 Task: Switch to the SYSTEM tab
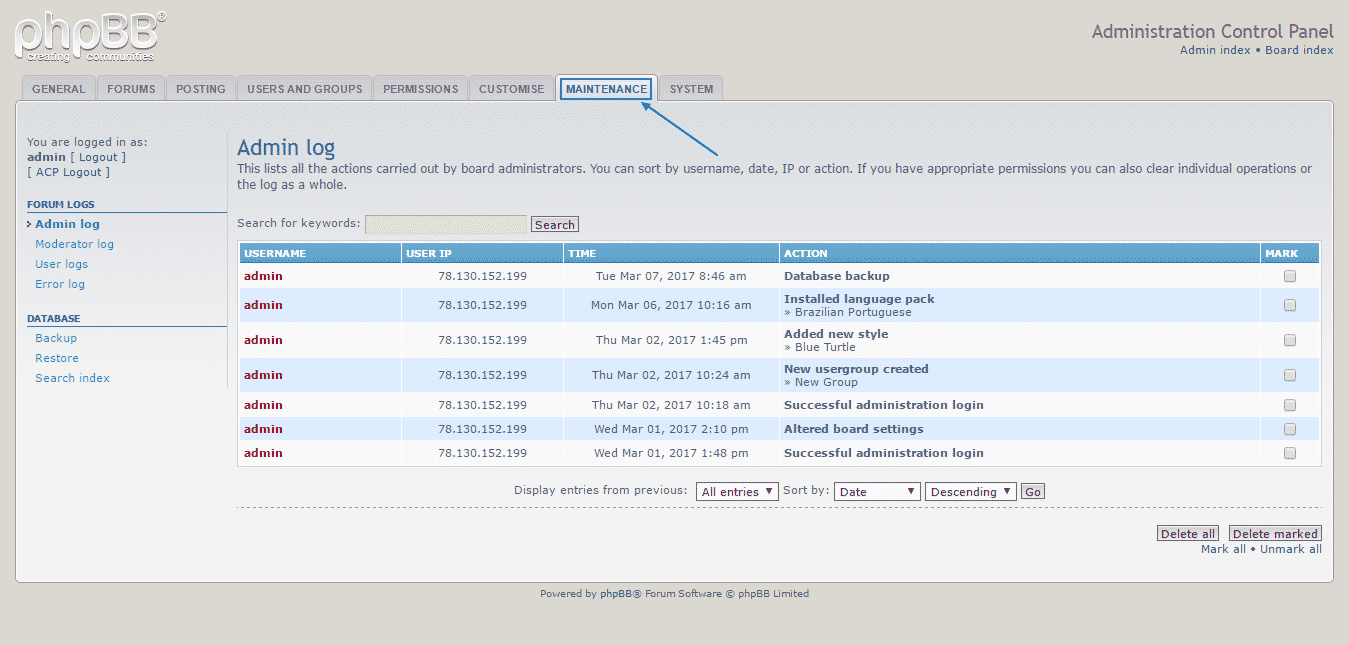tap(690, 88)
